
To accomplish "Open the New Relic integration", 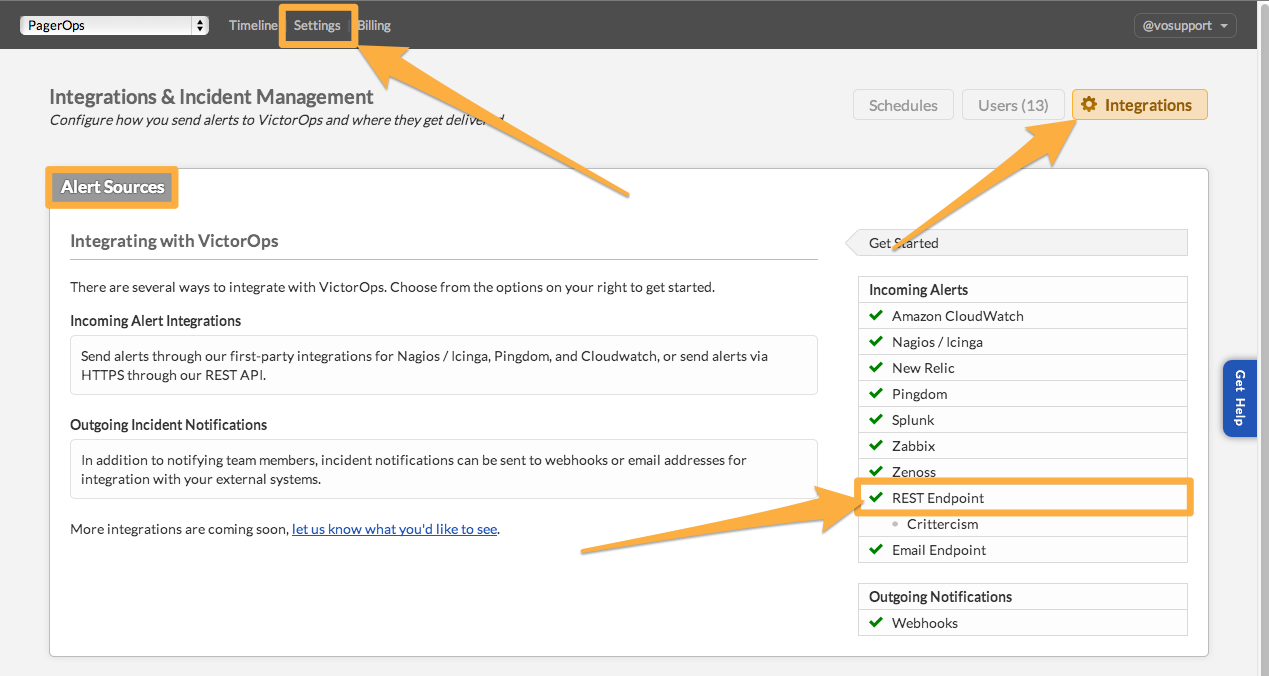I will click(x=1022, y=368).
